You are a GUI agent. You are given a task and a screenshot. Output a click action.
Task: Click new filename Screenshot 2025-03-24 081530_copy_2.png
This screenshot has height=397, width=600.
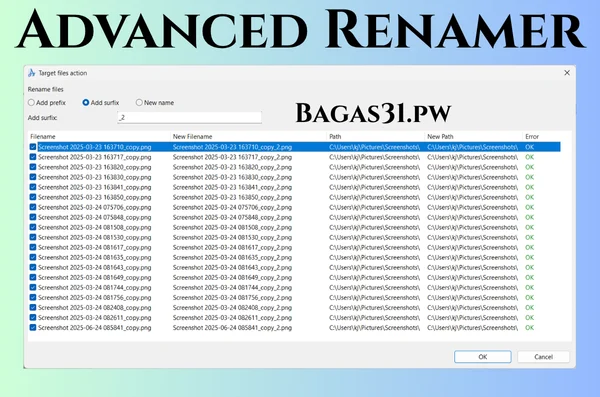point(232,237)
